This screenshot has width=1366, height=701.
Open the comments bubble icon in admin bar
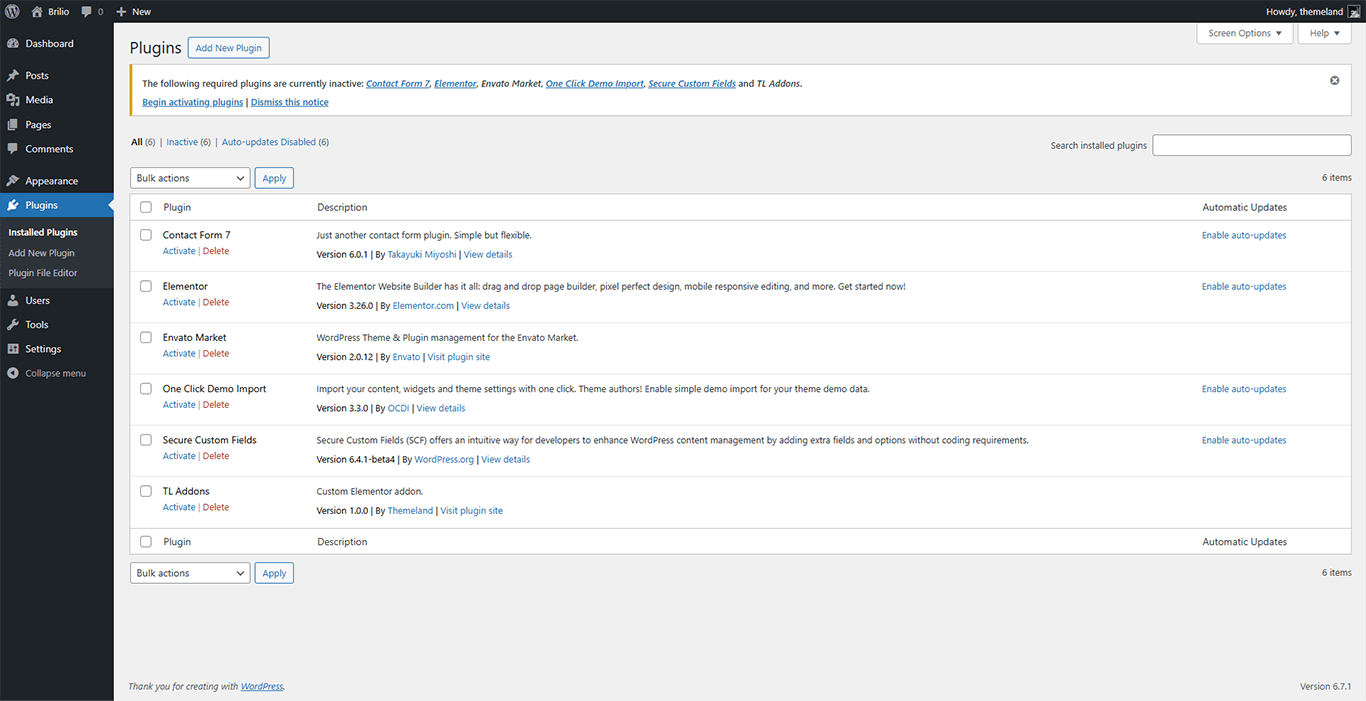(x=87, y=11)
